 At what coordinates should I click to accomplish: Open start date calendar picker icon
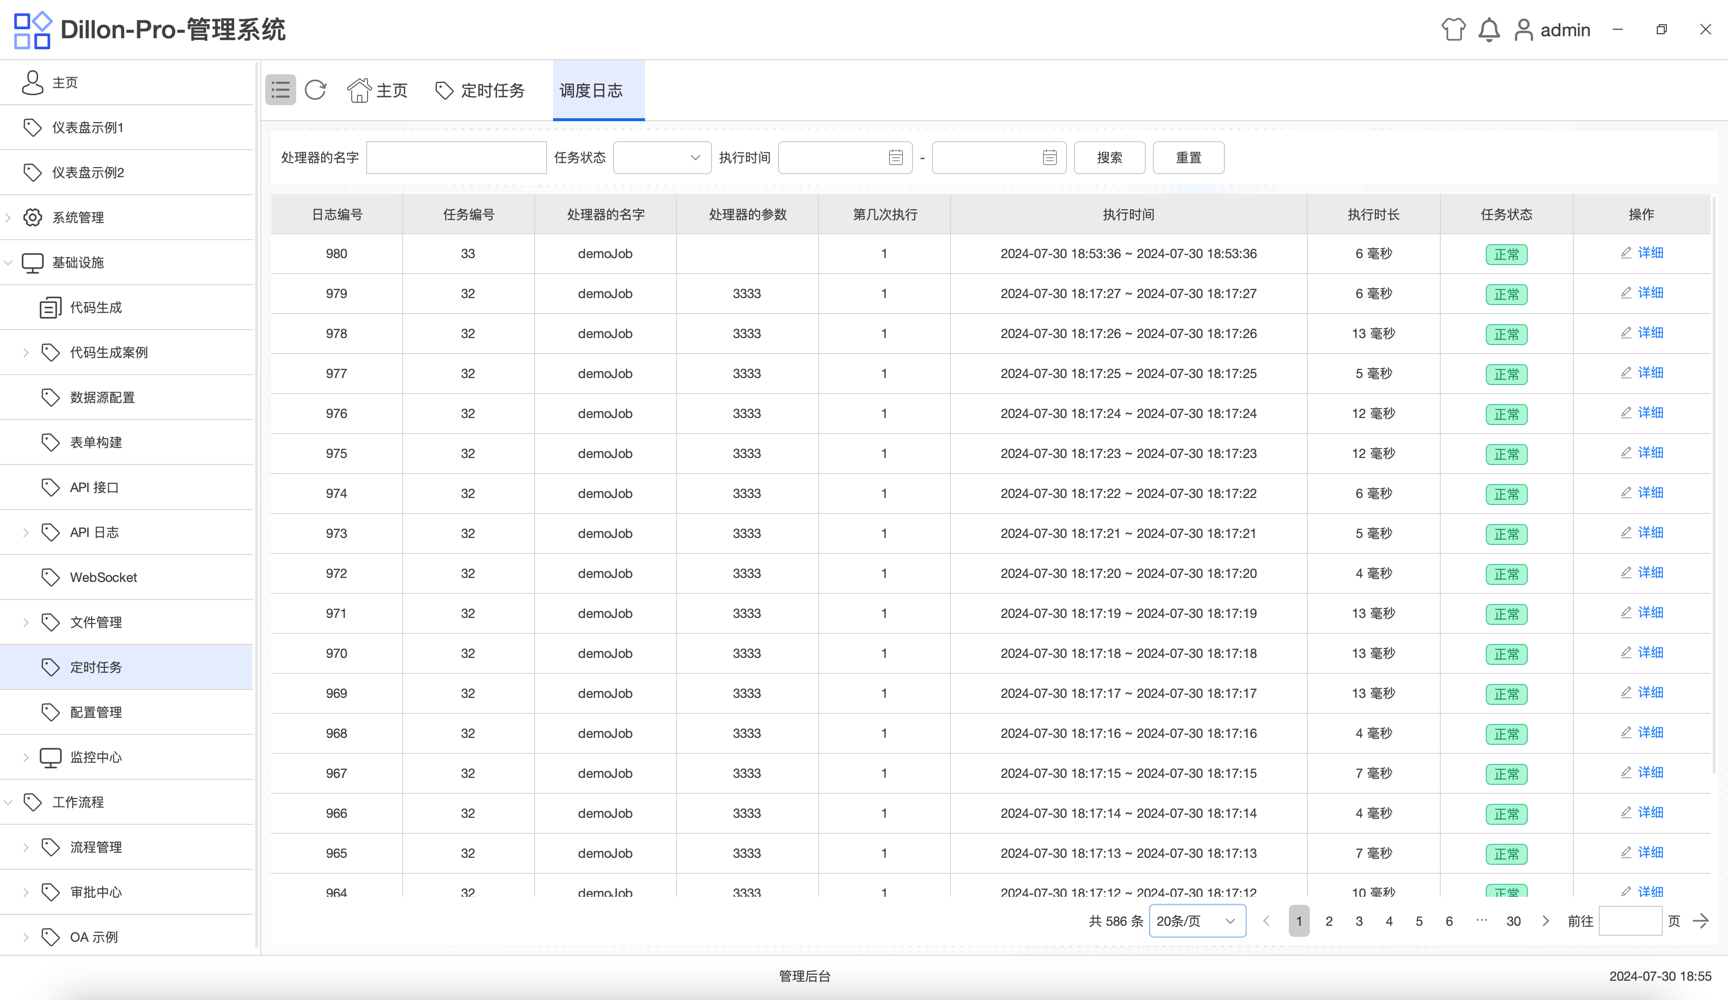tap(896, 157)
